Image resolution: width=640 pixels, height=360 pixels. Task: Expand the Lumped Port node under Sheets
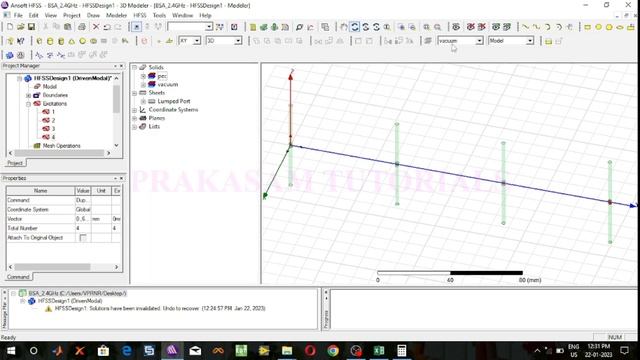pyautogui.click(x=143, y=101)
